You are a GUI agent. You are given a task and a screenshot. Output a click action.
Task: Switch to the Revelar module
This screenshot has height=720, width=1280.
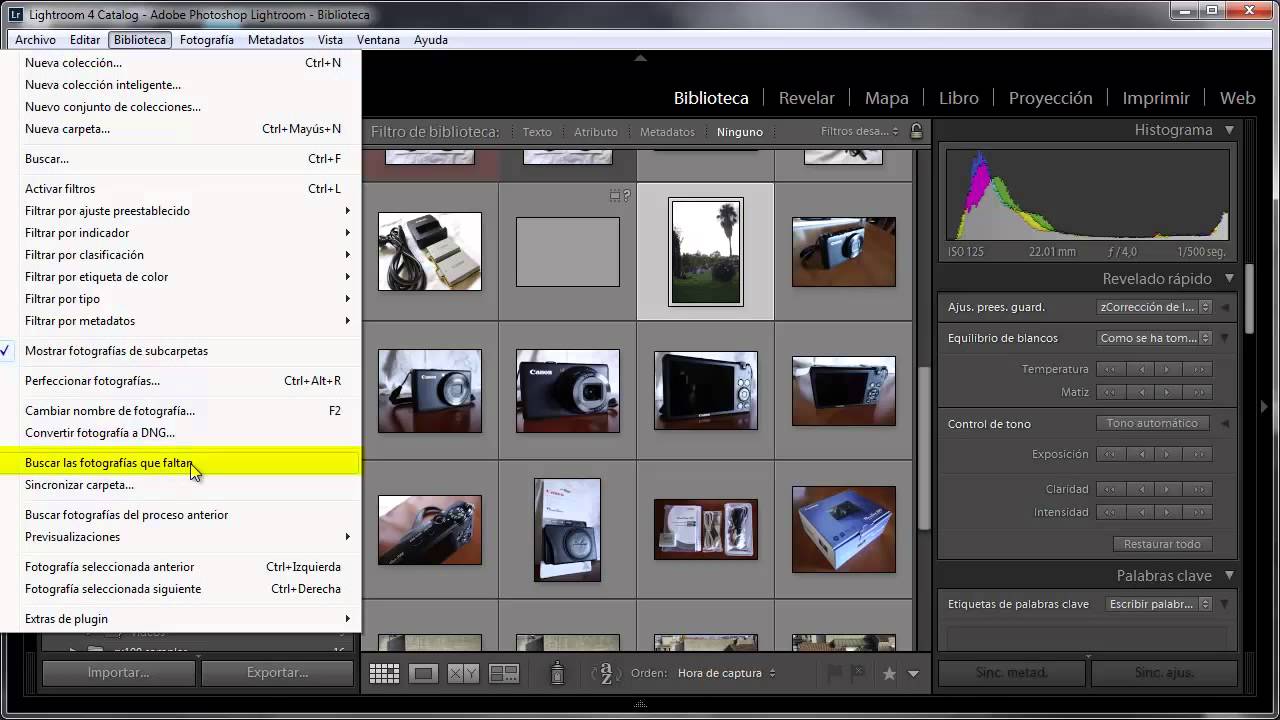pyautogui.click(x=806, y=98)
